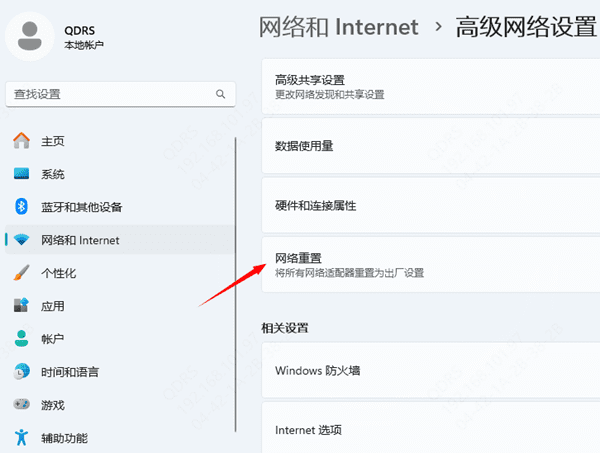Image resolution: width=600 pixels, height=453 pixels.
Task: Open the 网络重置 option
Action: pos(431,265)
